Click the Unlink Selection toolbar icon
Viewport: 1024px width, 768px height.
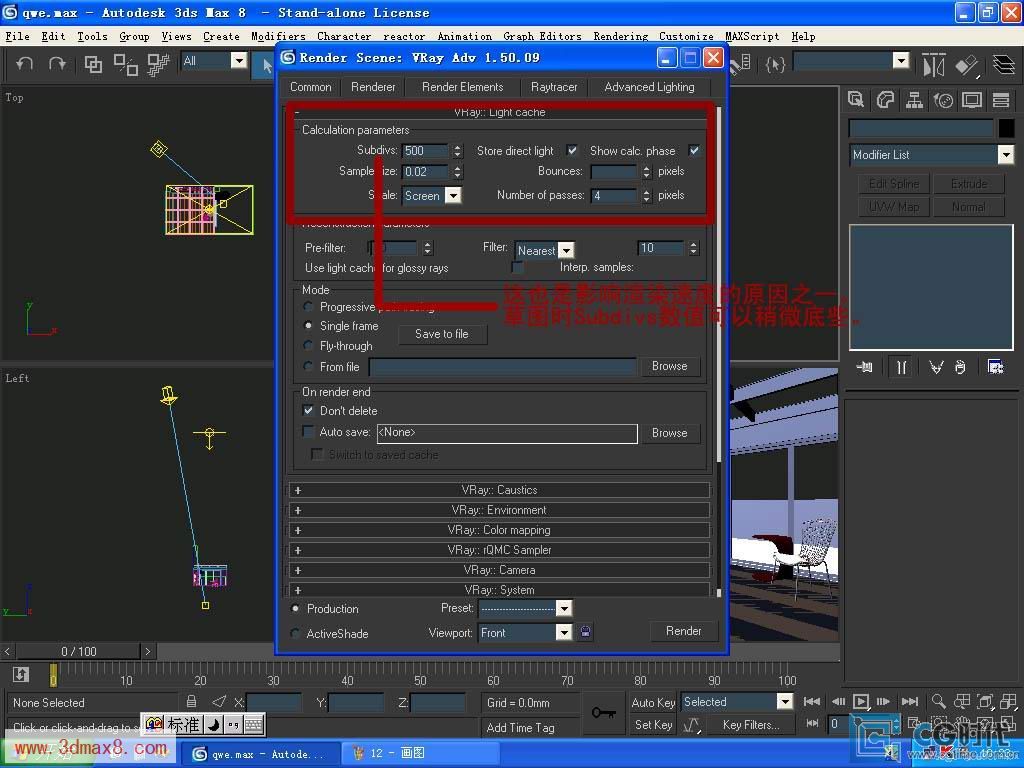tap(125, 63)
